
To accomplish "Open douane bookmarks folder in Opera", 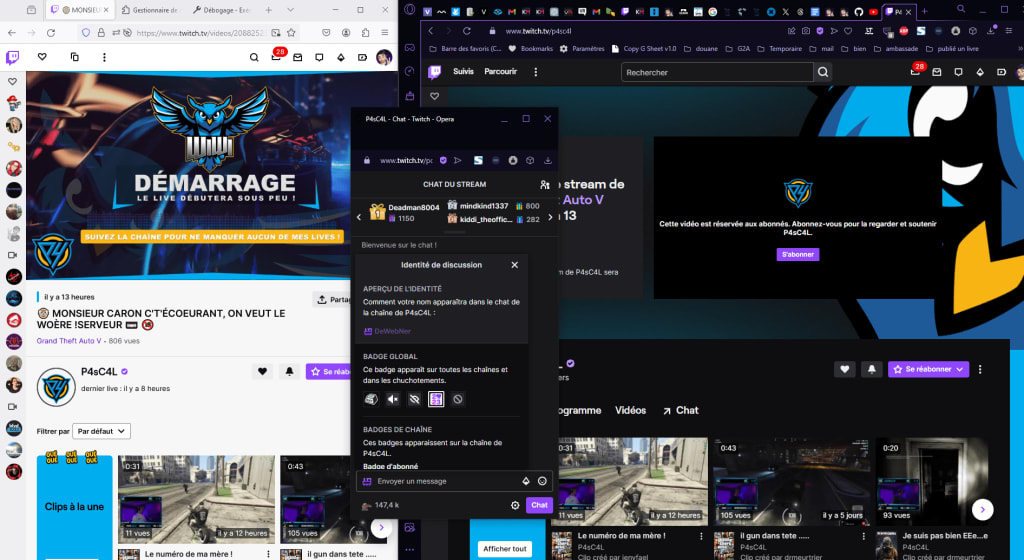I will (701, 49).
